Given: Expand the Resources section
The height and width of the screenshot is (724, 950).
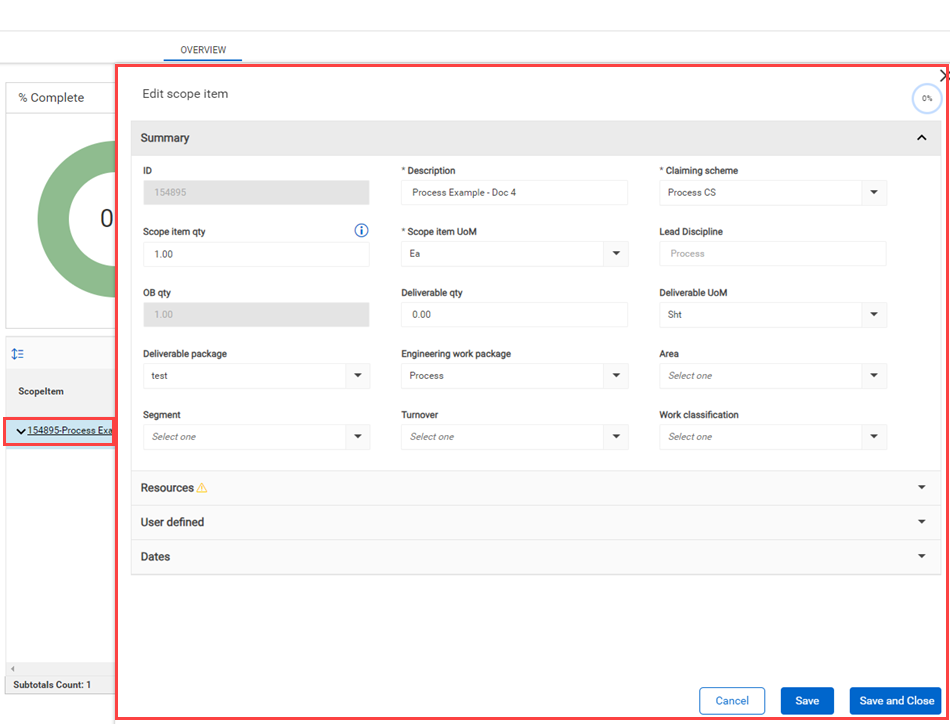Looking at the screenshot, I should [921, 488].
